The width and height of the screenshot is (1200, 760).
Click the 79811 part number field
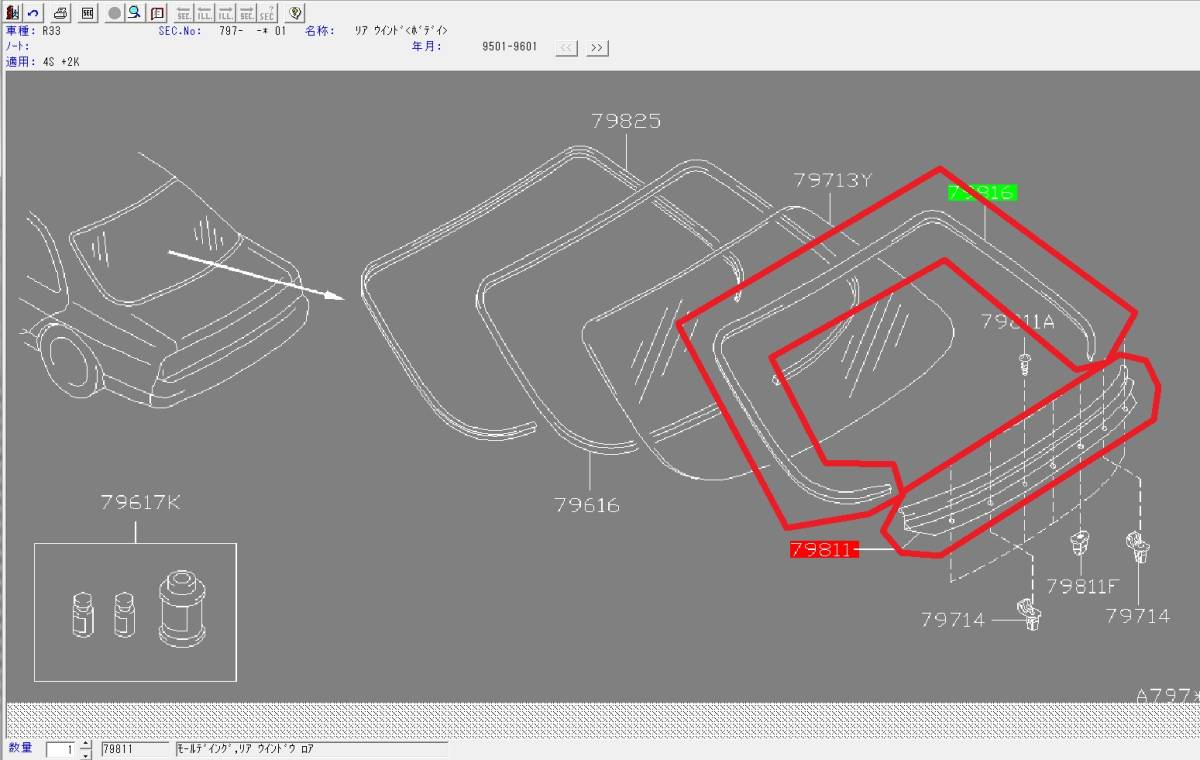pos(135,750)
